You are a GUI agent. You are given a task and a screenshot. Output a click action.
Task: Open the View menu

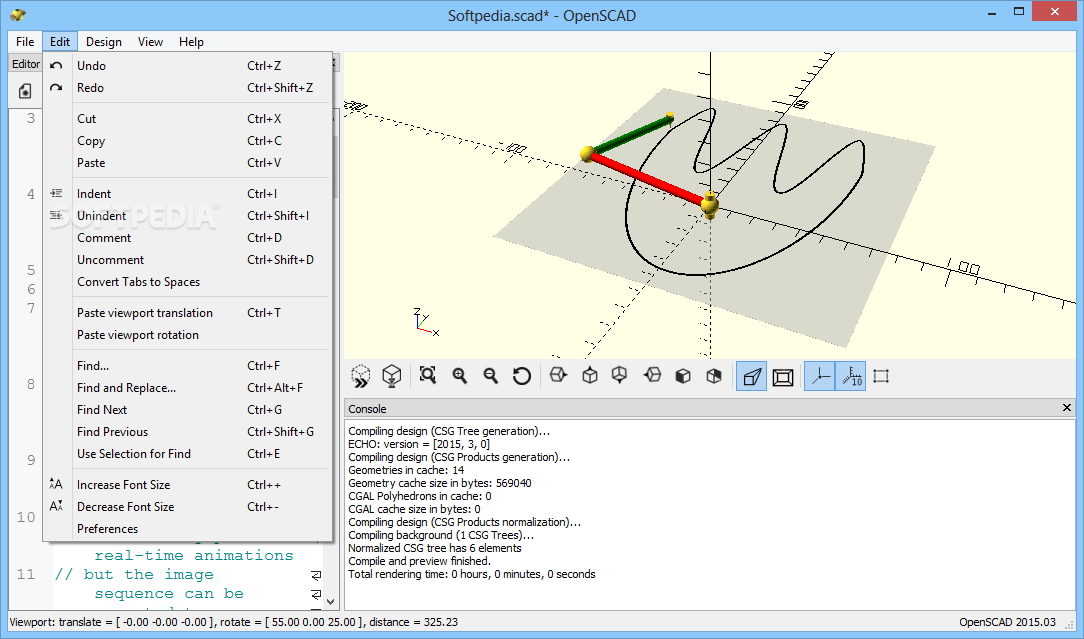[x=150, y=41]
